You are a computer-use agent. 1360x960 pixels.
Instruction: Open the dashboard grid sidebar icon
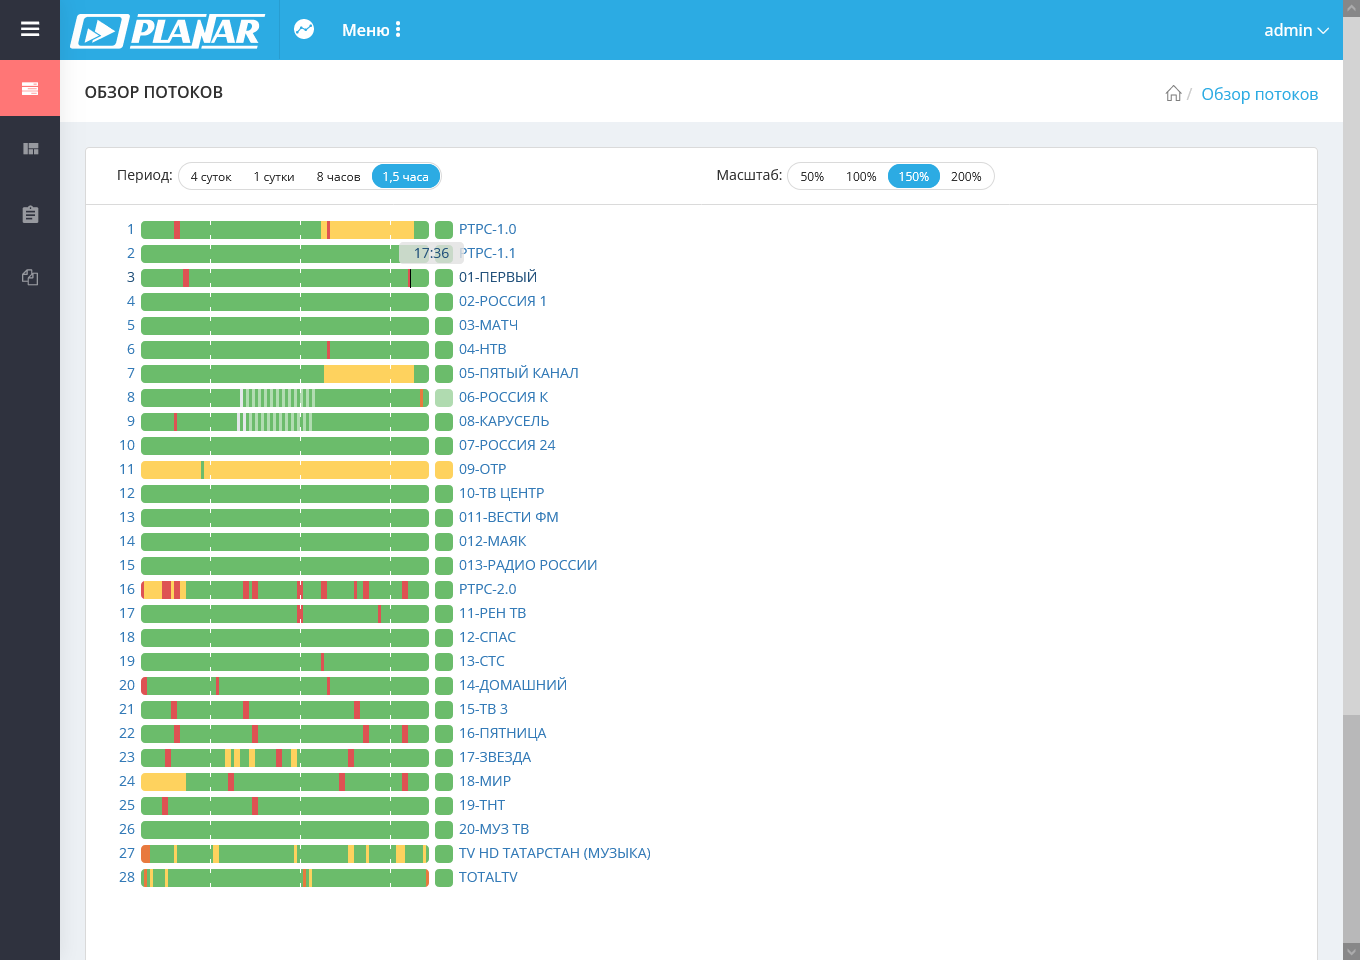30,149
